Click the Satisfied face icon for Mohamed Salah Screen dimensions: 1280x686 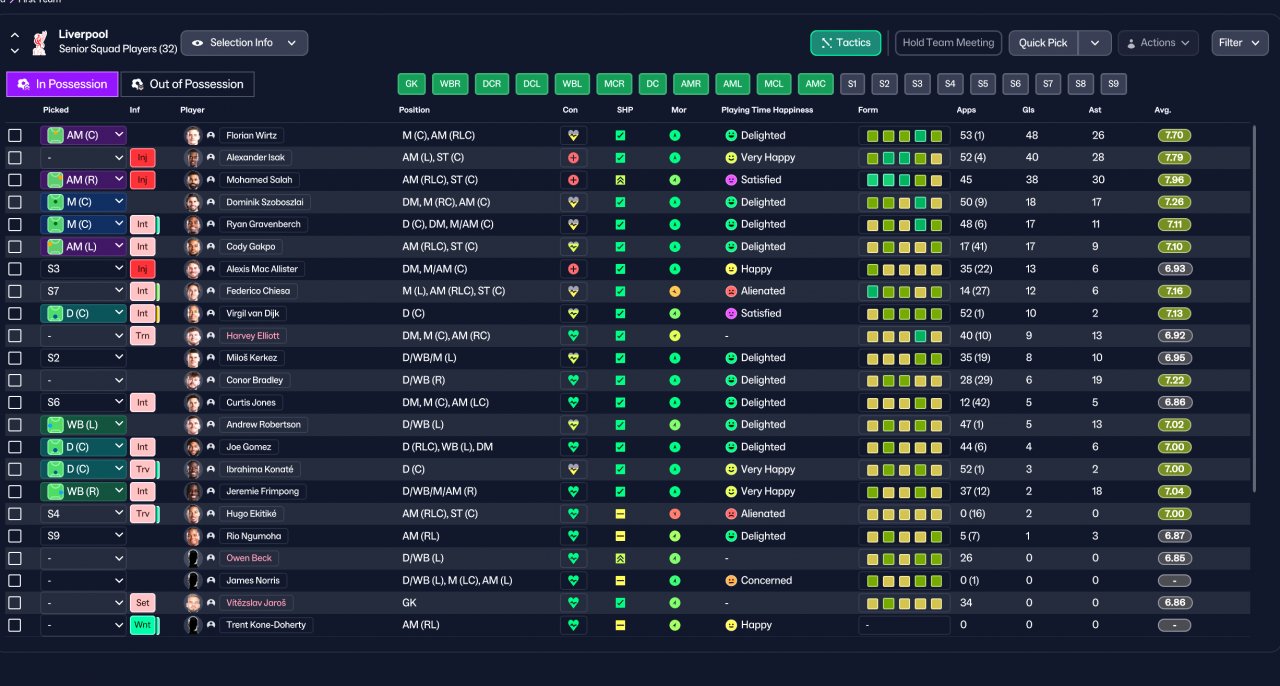731,180
